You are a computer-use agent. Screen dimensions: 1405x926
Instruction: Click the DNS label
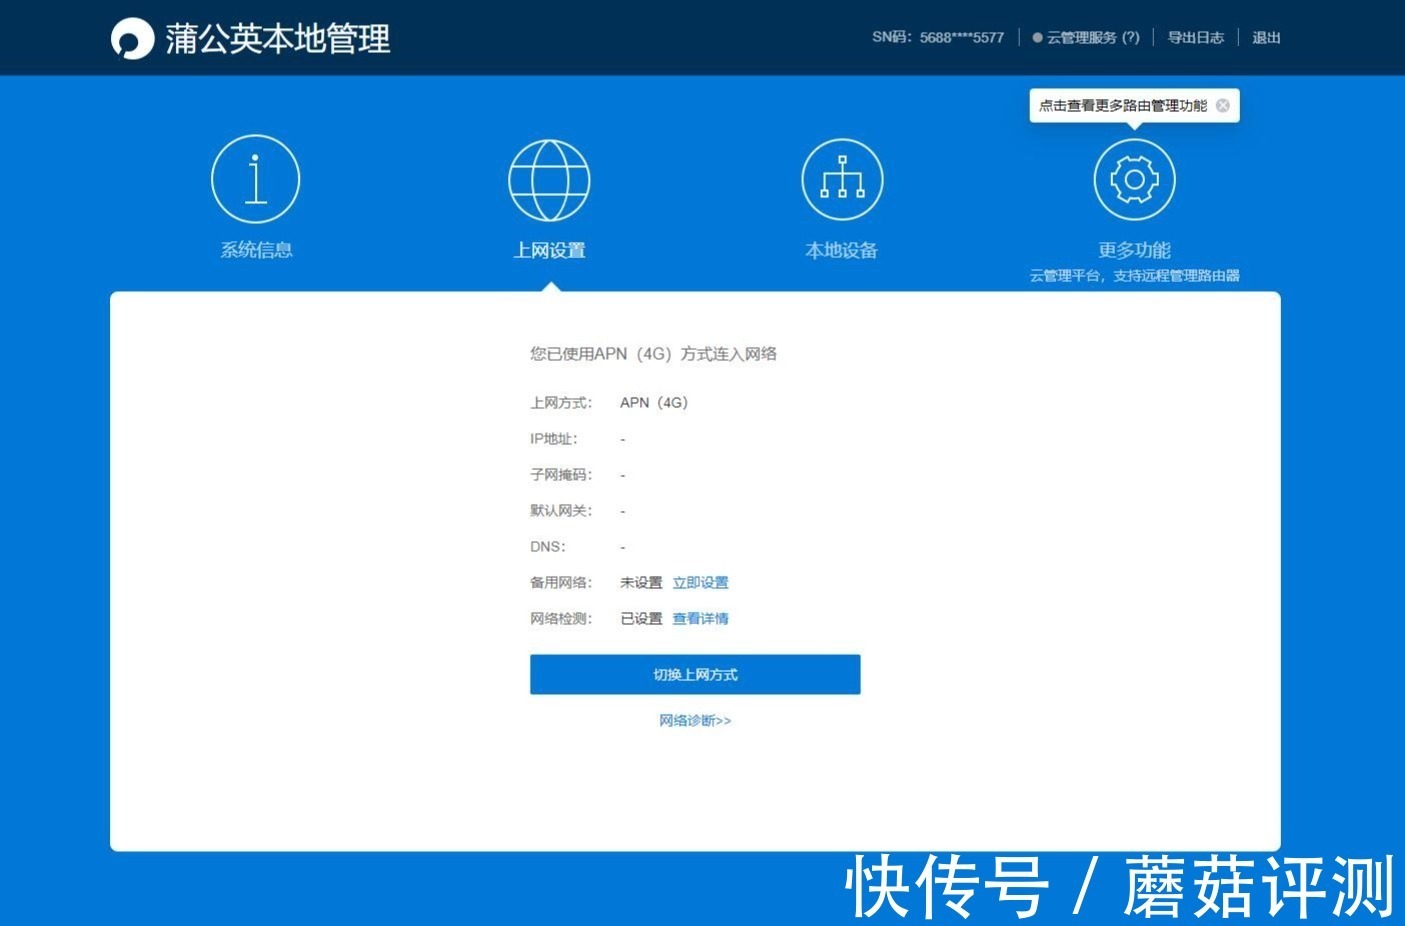point(548,546)
